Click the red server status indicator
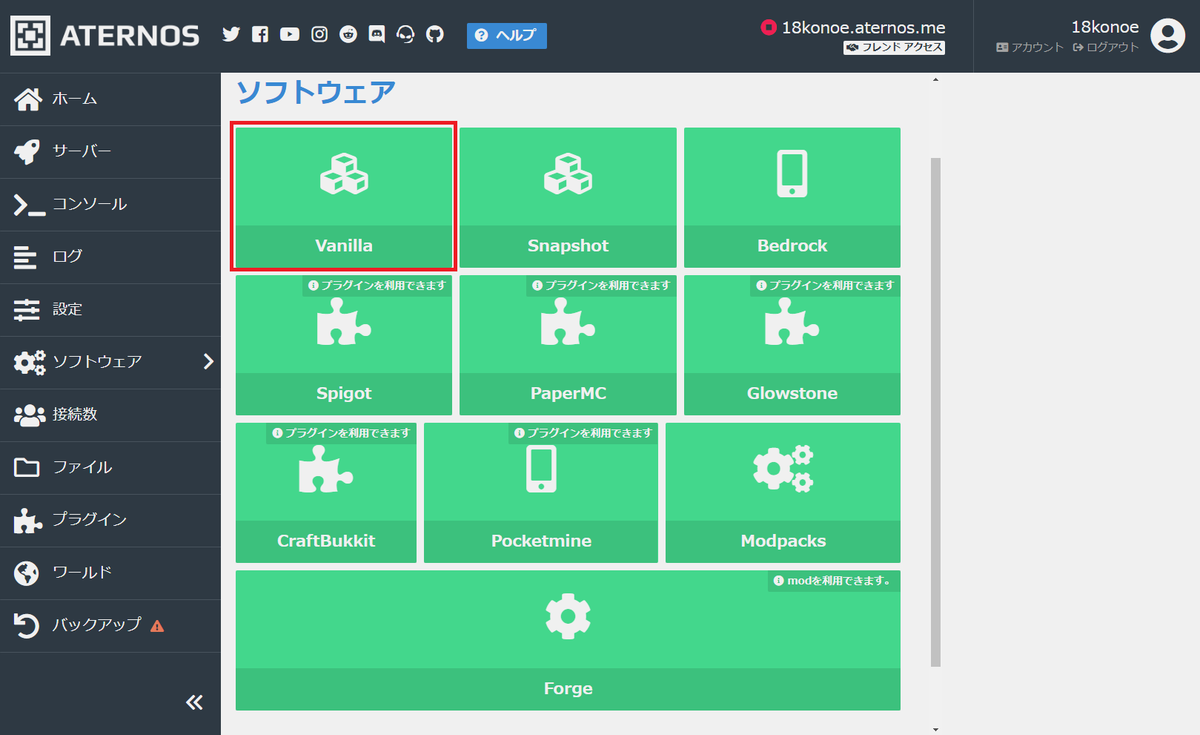The height and width of the screenshot is (735, 1200). click(x=768, y=28)
